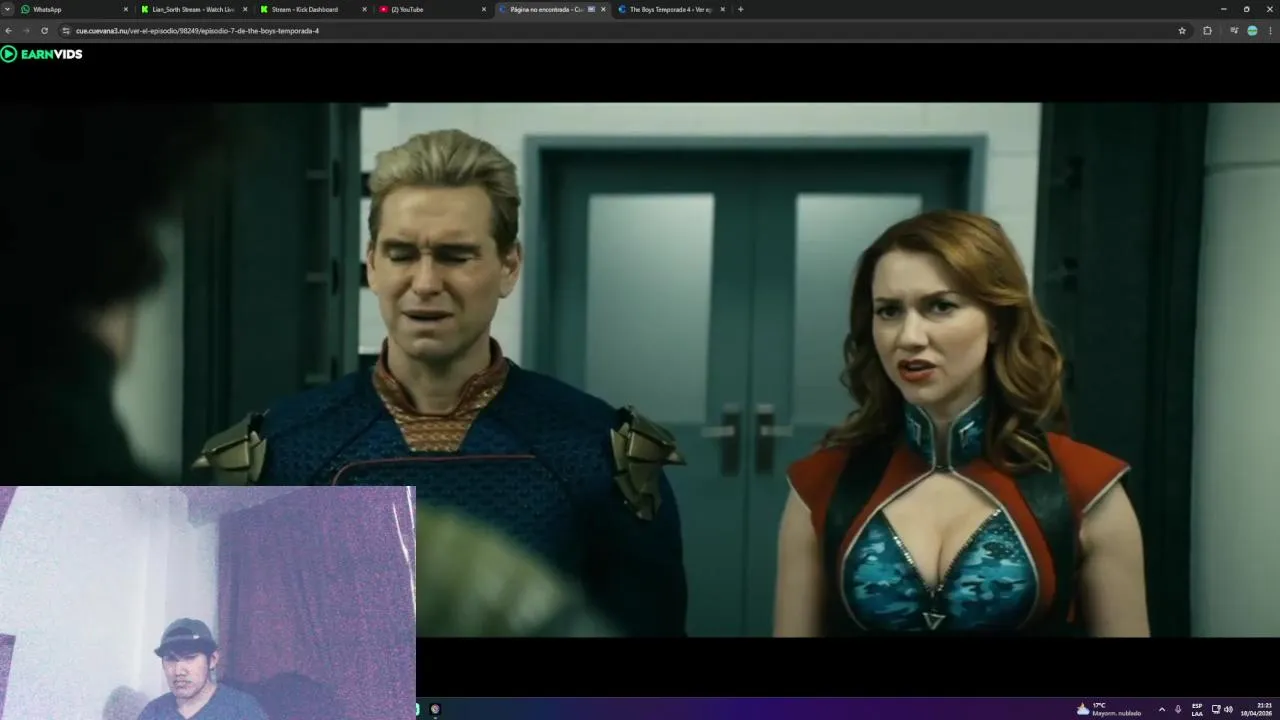
Task: Close the Kick Dashboard tab
Action: (x=364, y=9)
